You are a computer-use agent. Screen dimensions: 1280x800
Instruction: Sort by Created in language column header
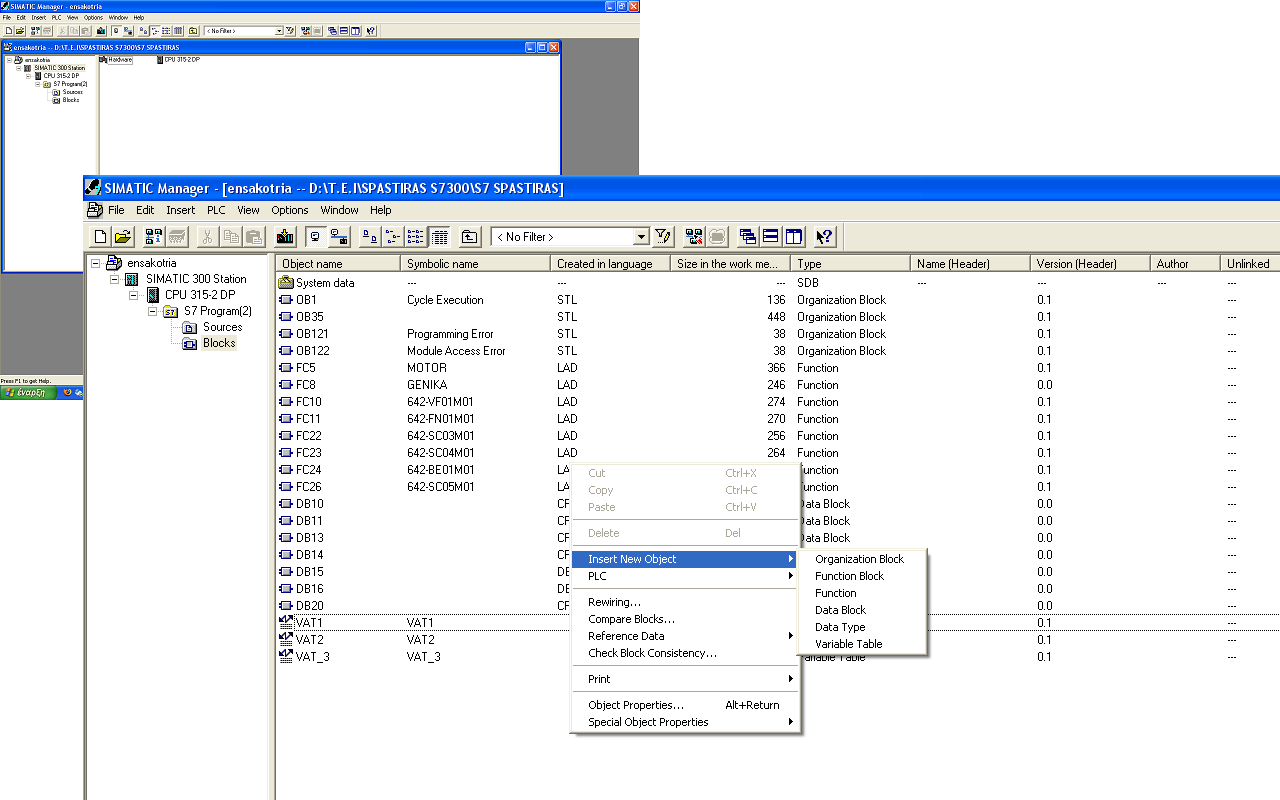610,264
